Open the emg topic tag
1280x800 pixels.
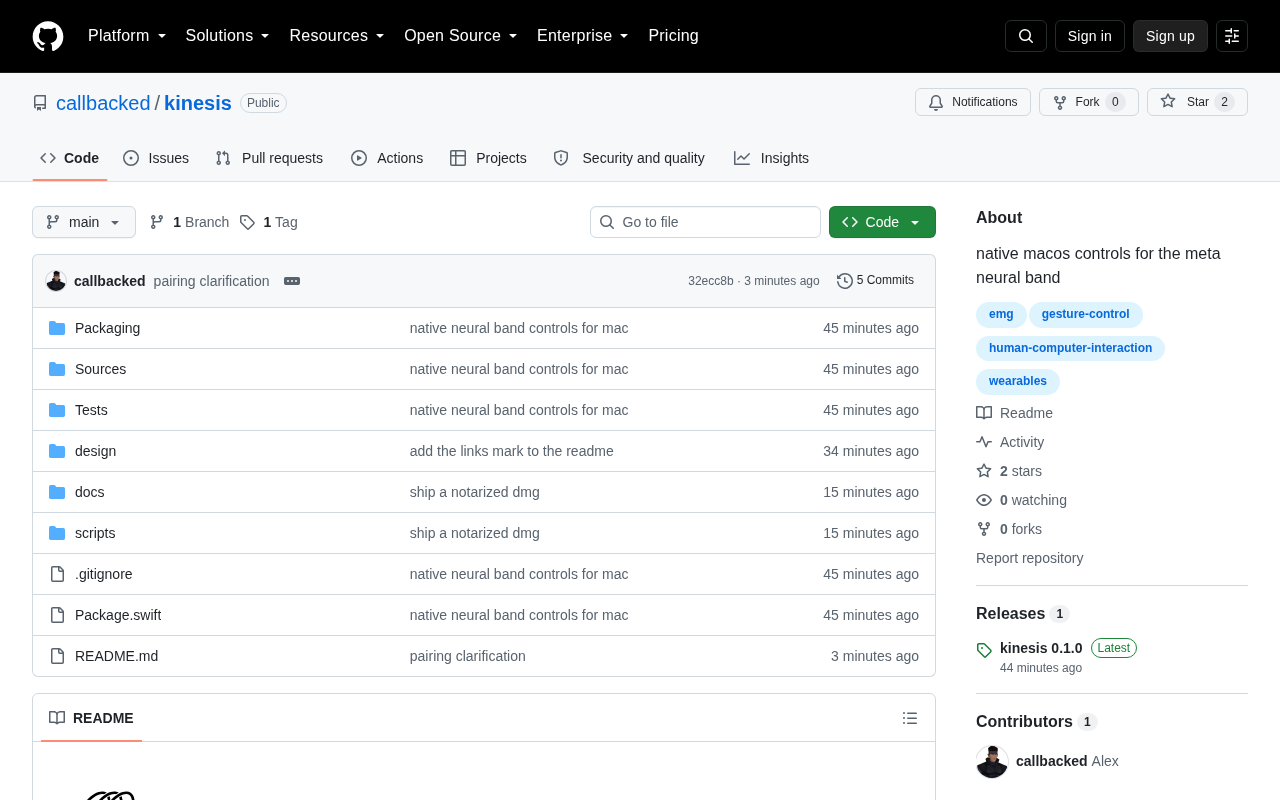(1001, 315)
